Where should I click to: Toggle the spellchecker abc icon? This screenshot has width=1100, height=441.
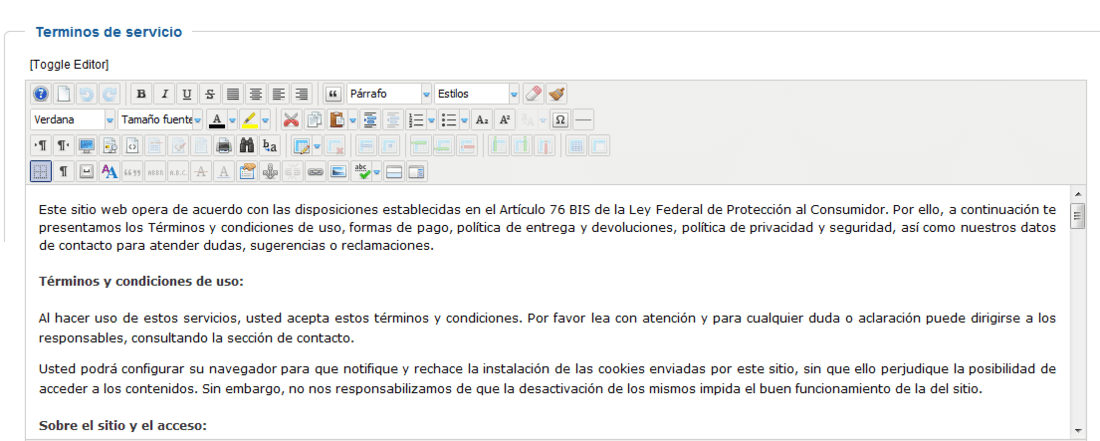coord(361,172)
